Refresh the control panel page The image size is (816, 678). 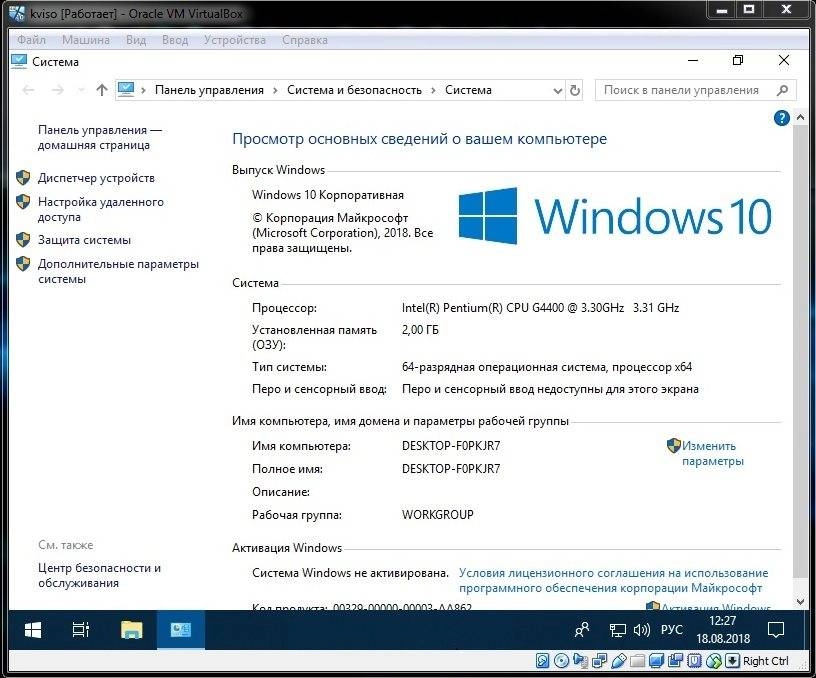[575, 91]
